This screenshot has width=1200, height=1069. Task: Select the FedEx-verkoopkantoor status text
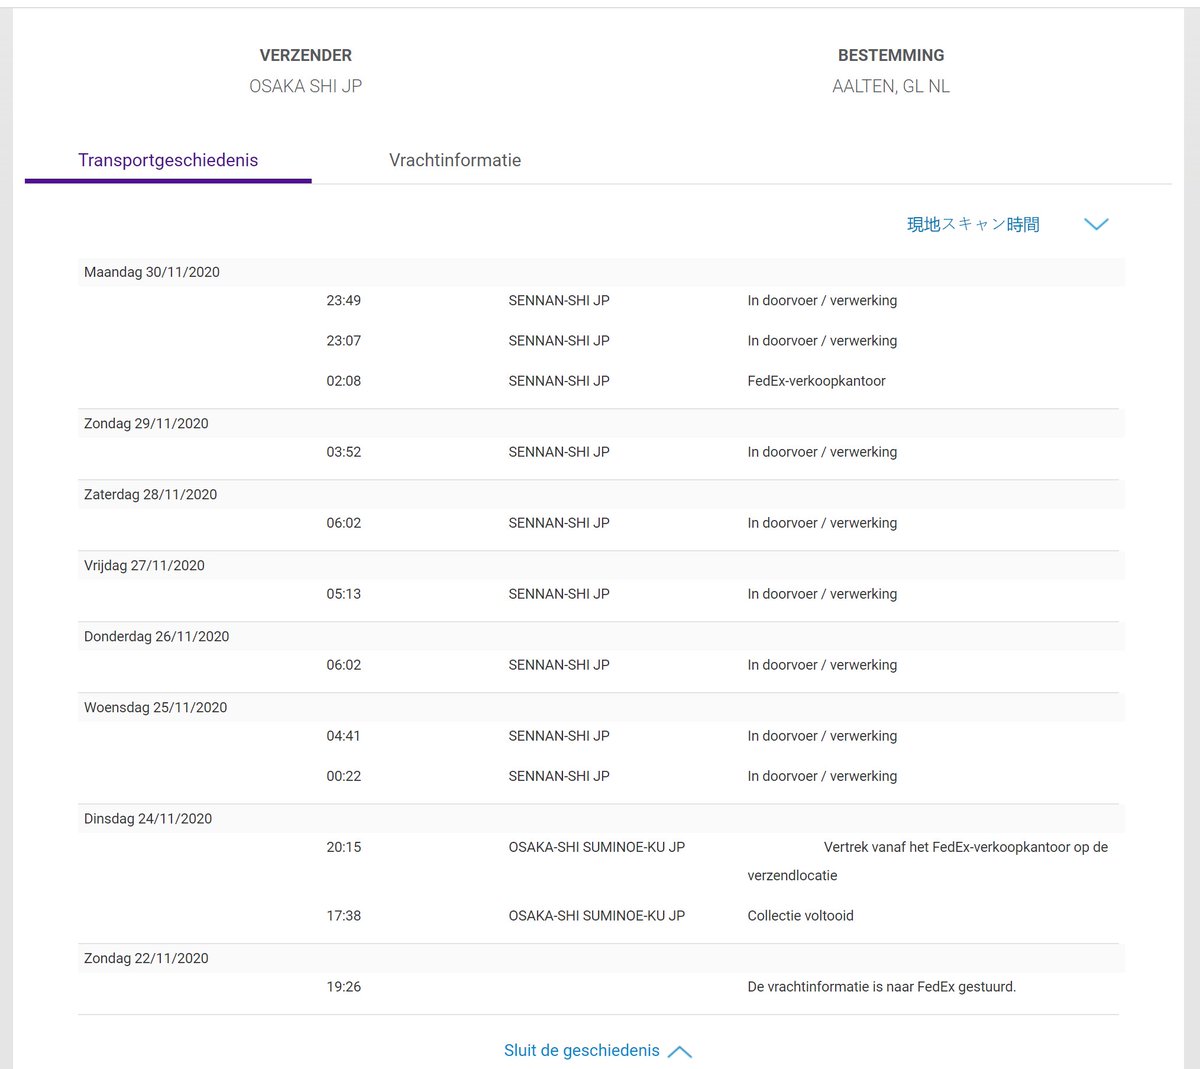pyautogui.click(x=816, y=380)
